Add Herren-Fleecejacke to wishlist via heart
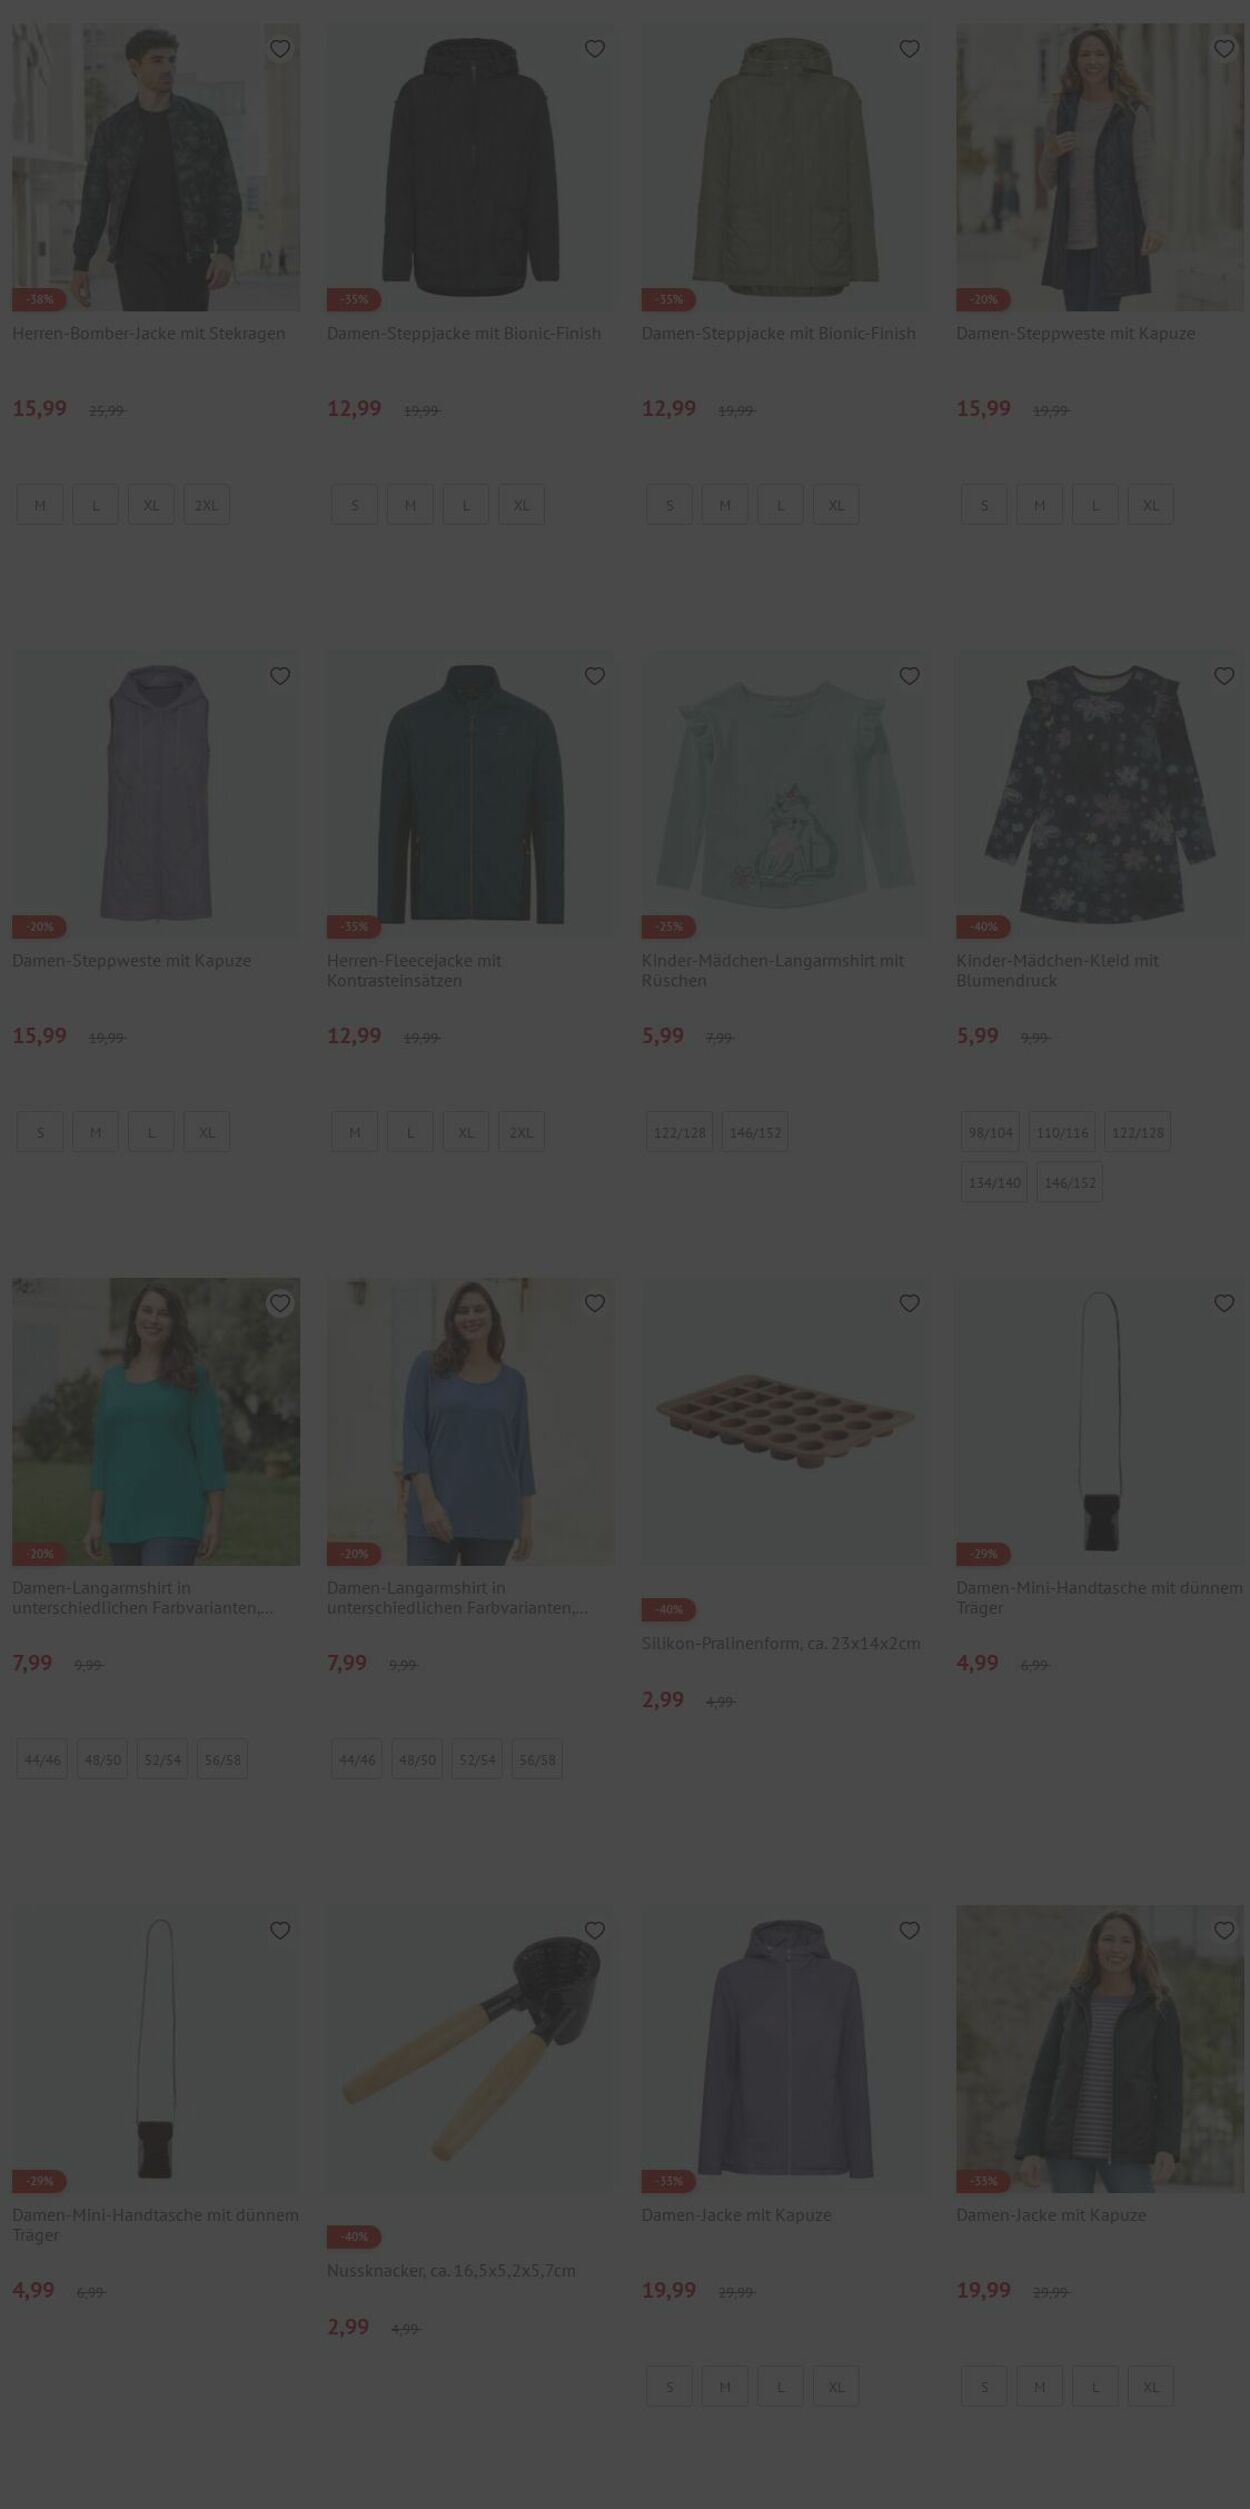Viewport: 1250px width, 2509px height. 595,676
